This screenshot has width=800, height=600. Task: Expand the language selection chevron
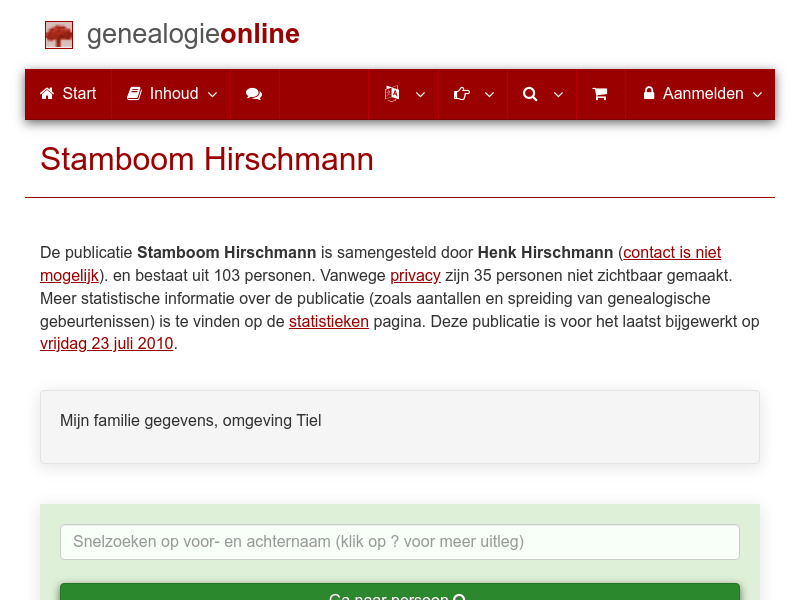[420, 95]
